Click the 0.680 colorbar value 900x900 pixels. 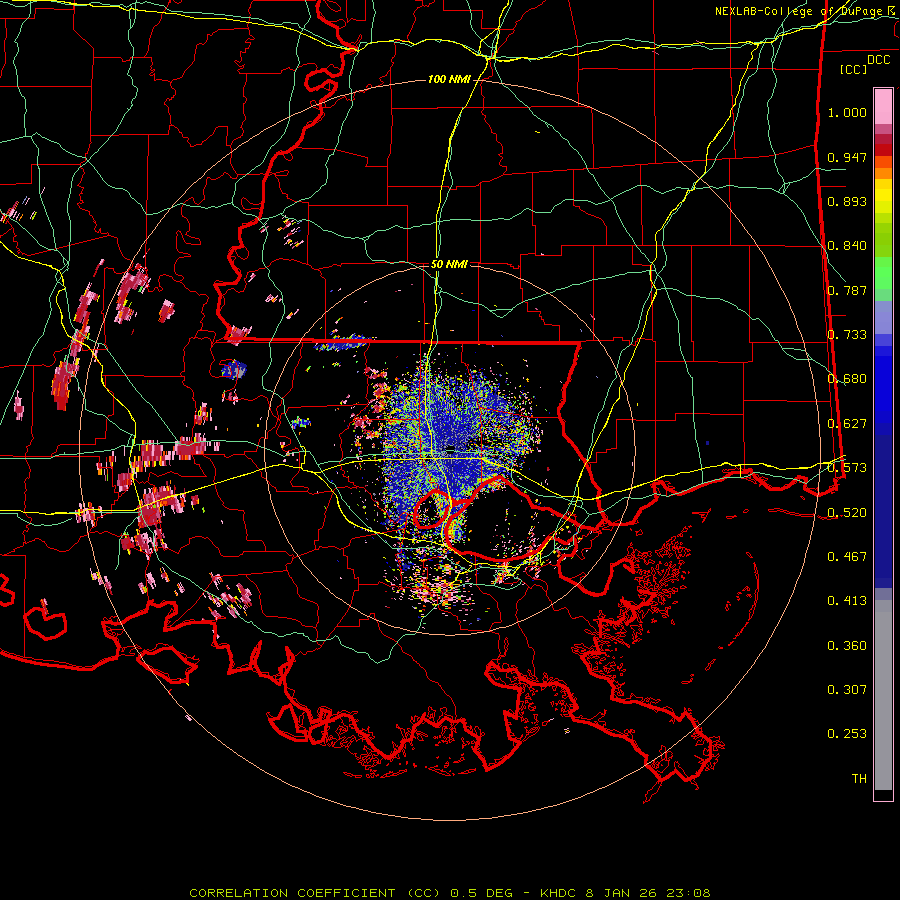pos(847,379)
